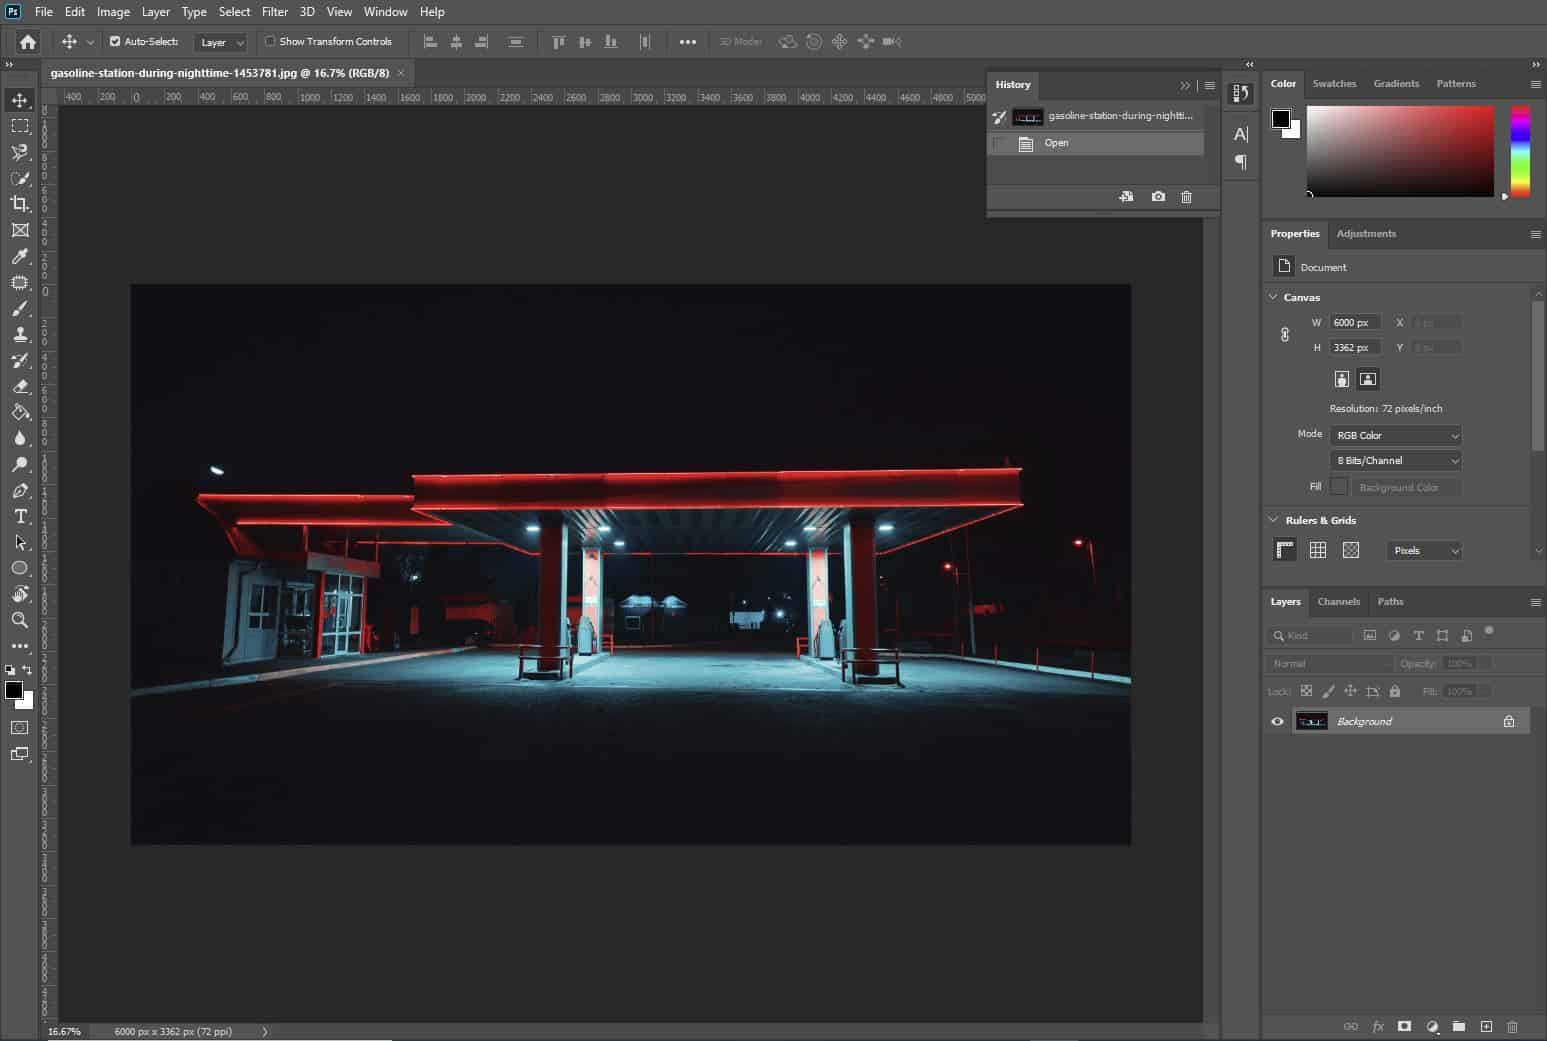Select the Spot Healing Brush tool
Image resolution: width=1547 pixels, height=1041 pixels.
coord(19,282)
